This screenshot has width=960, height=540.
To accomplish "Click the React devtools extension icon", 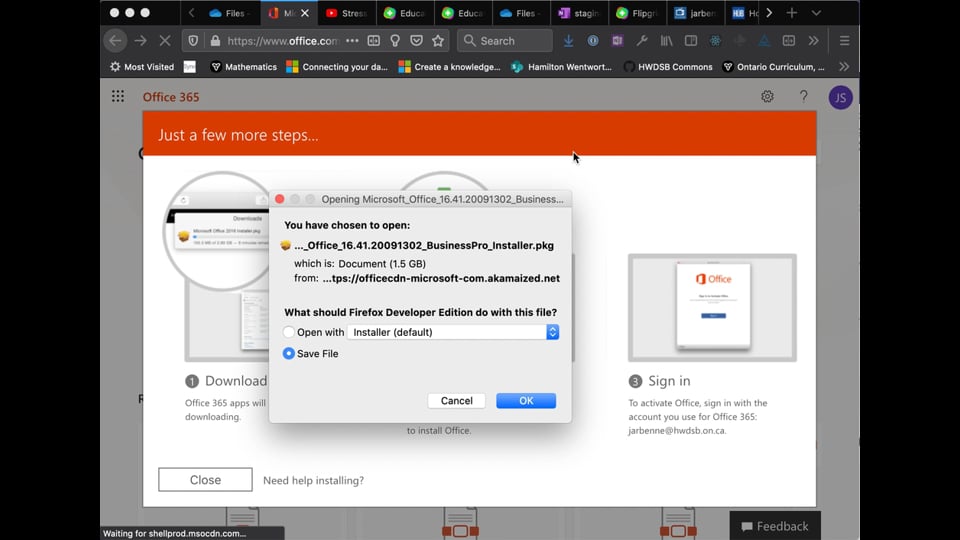I will pyautogui.click(x=715, y=41).
